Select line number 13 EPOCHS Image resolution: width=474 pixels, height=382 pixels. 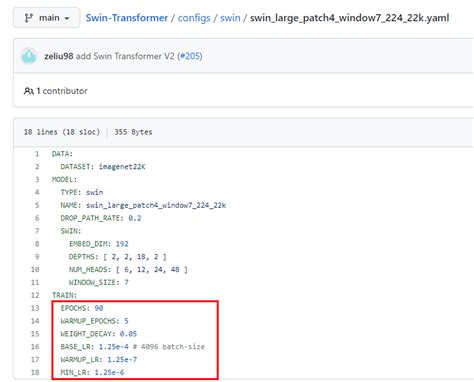35,308
